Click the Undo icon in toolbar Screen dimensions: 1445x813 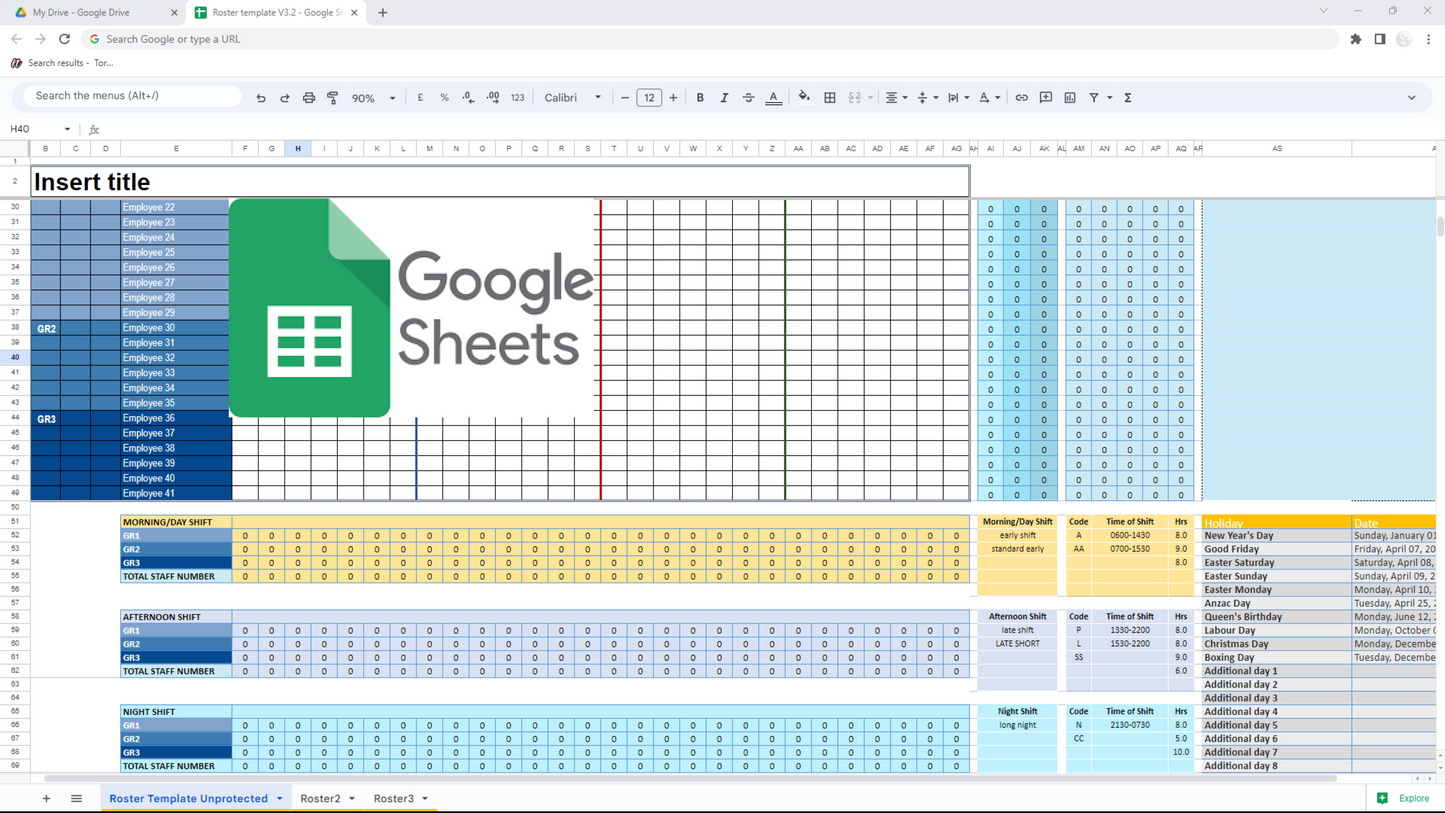coord(261,98)
